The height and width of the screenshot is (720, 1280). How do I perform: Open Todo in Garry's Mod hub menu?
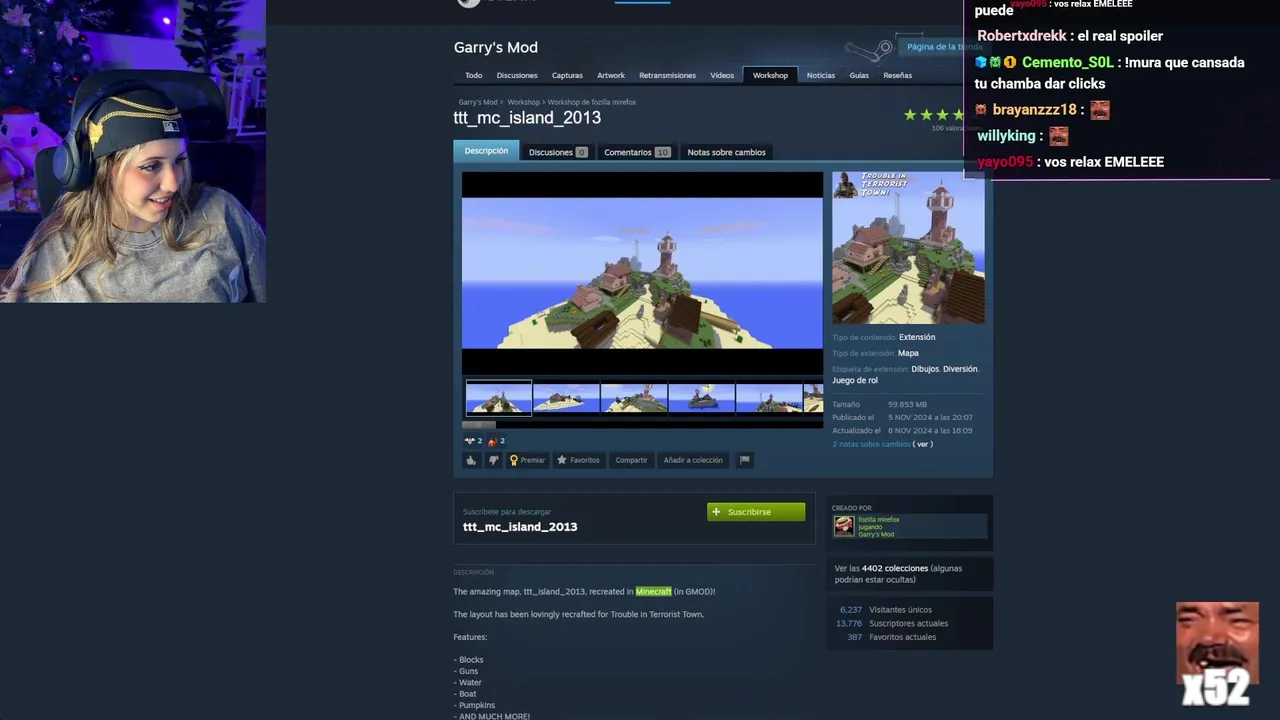tap(474, 75)
